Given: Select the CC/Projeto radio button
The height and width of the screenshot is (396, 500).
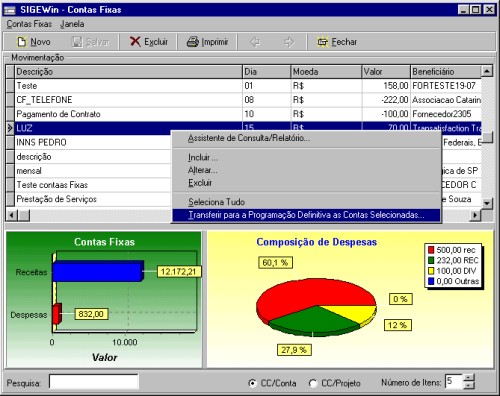Looking at the screenshot, I should pos(313,383).
